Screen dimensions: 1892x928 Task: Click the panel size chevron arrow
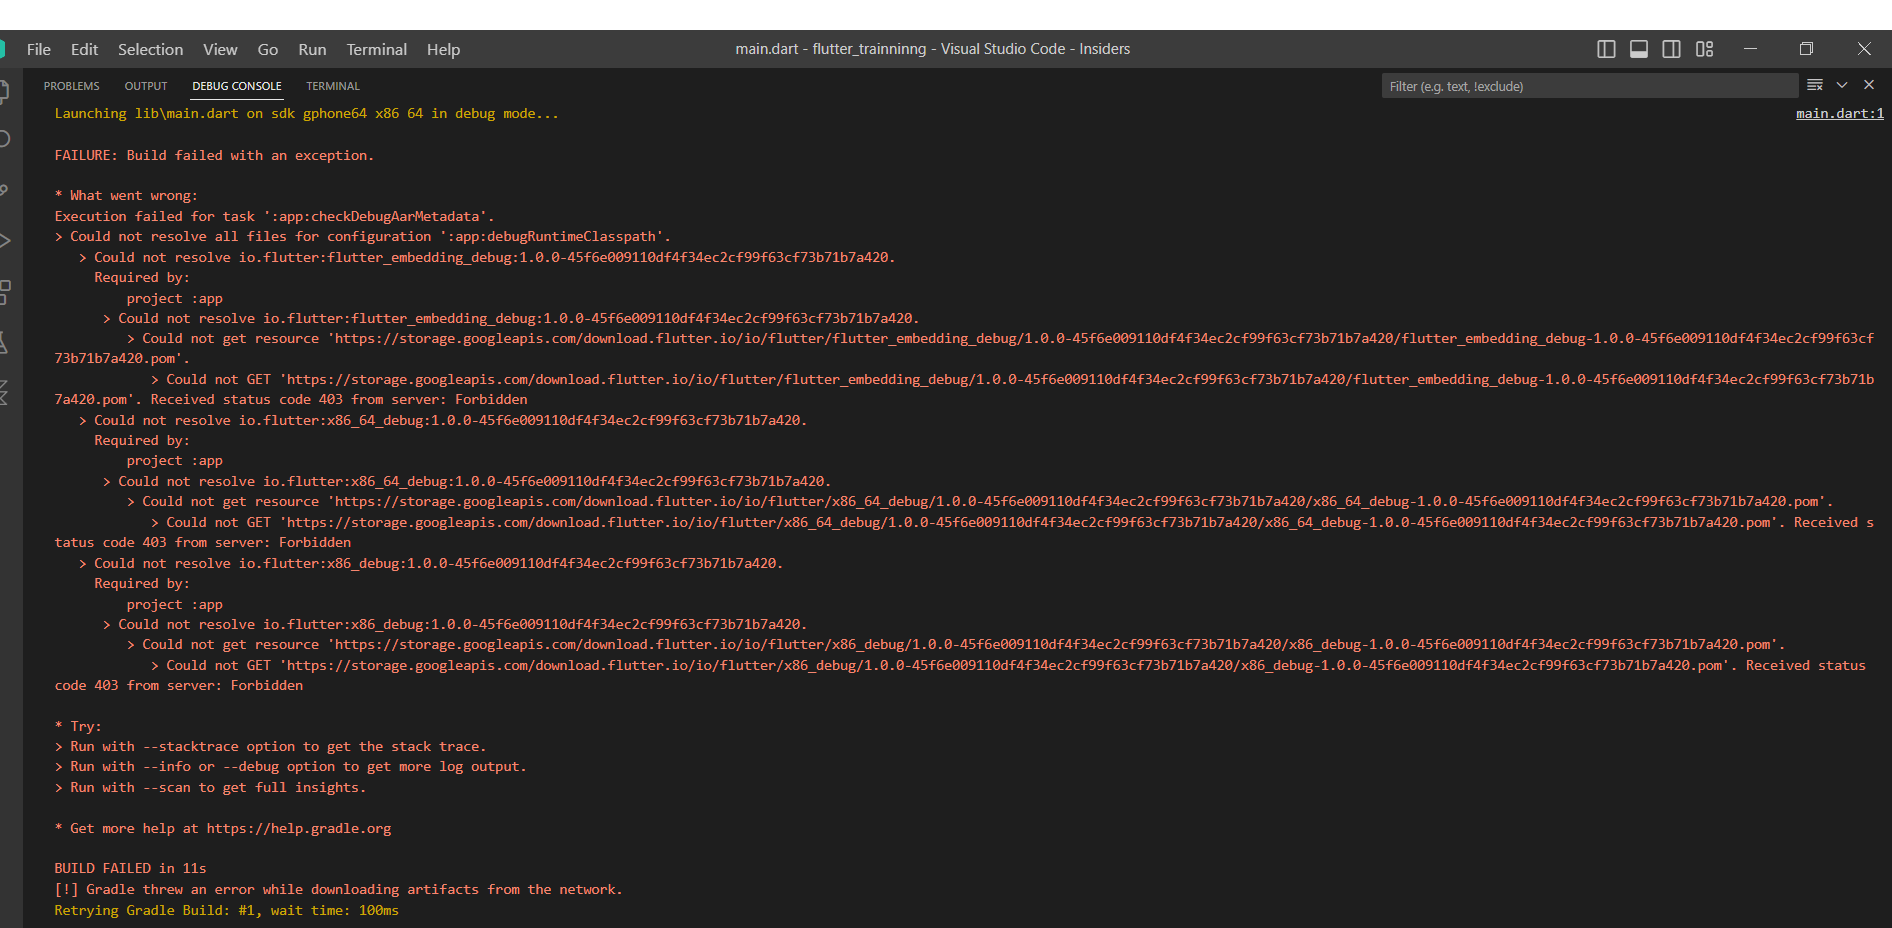pos(1842,86)
